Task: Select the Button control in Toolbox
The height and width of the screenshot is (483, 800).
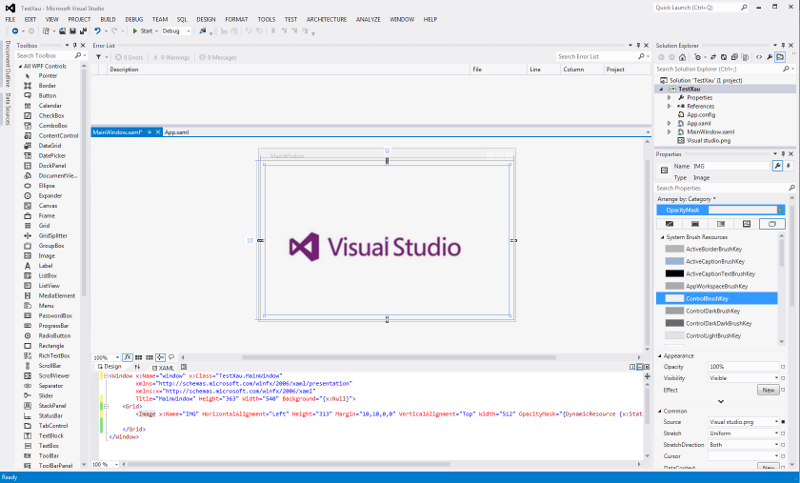Action: tap(47, 95)
